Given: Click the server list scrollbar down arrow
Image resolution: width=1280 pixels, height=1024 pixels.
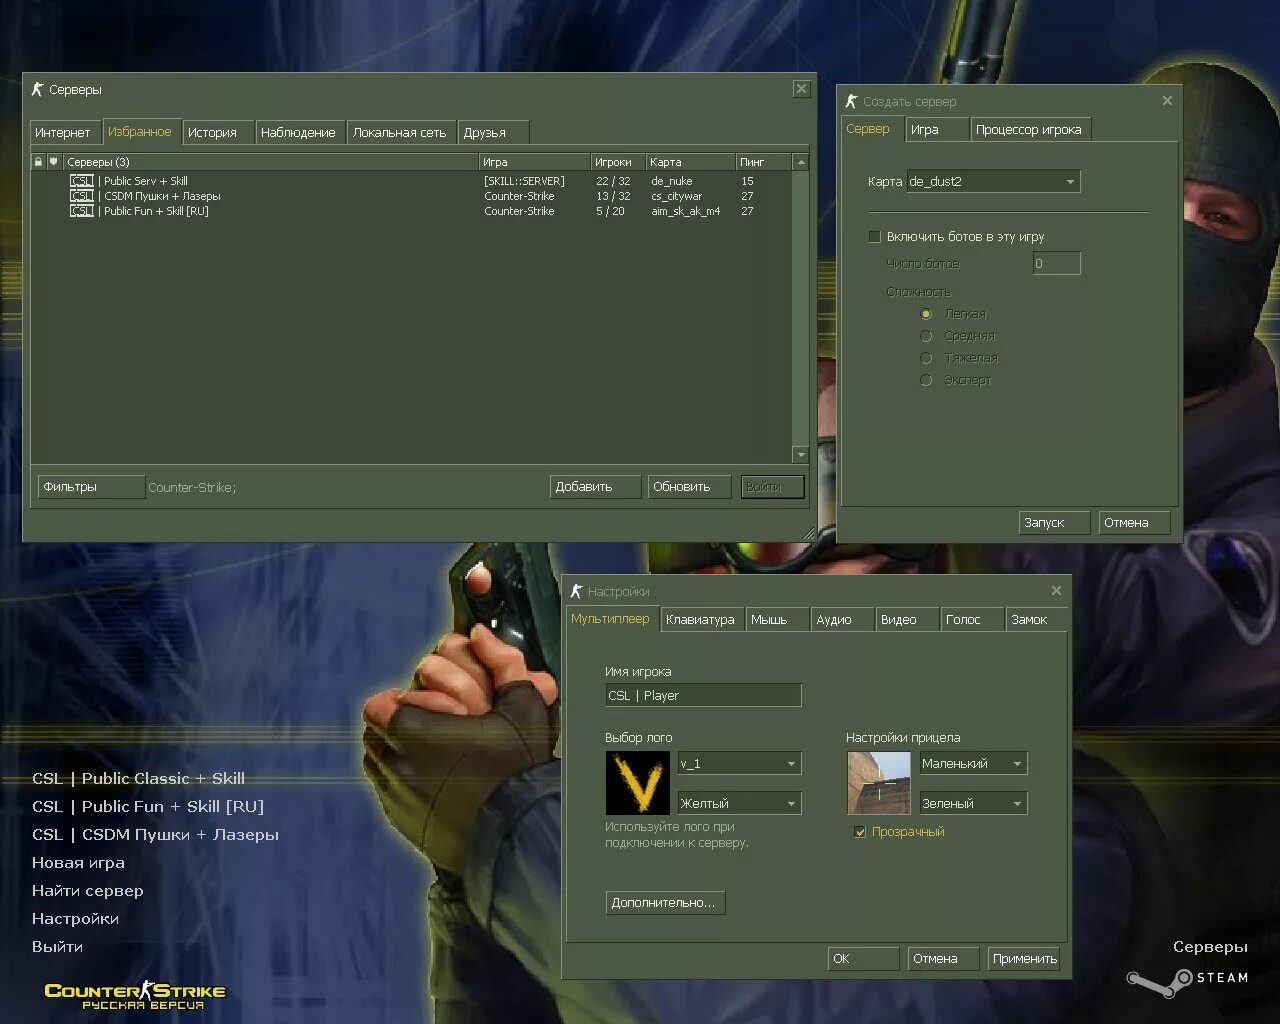Looking at the screenshot, I should (x=800, y=455).
